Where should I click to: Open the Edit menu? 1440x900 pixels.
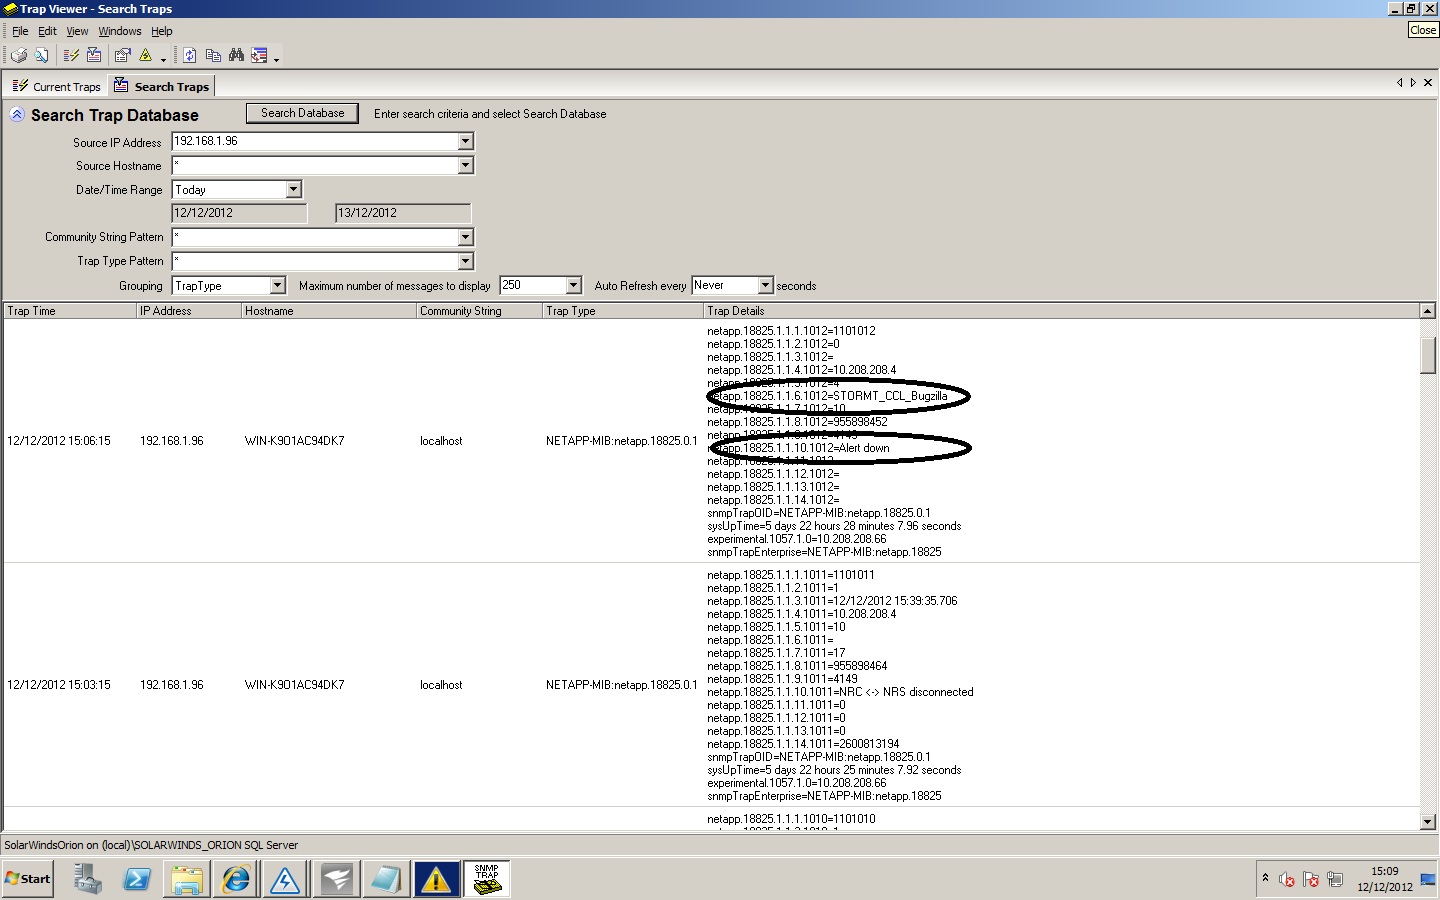(x=47, y=31)
